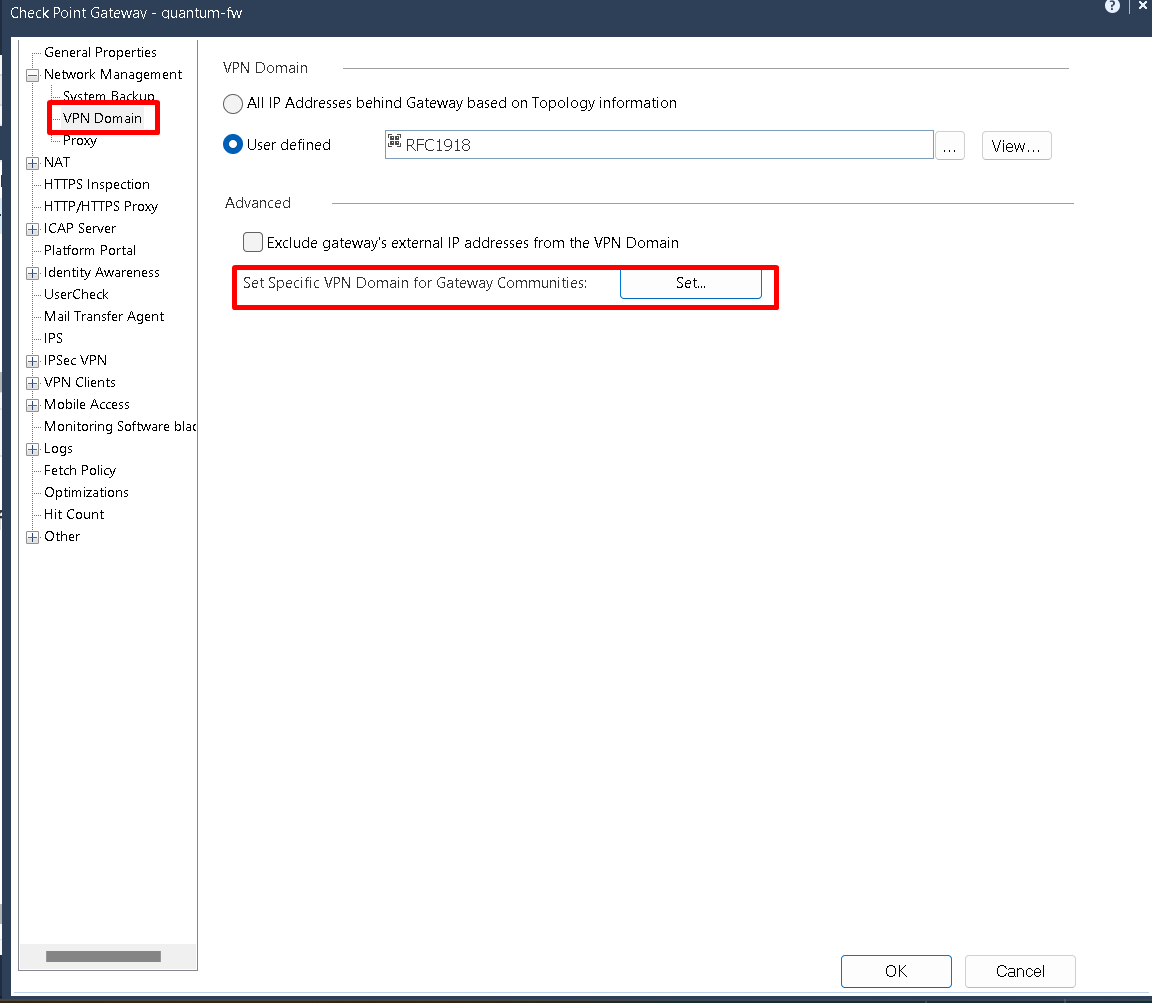The width and height of the screenshot is (1152, 1003).
Task: Expand the Logs tree node
Action: click(x=32, y=449)
